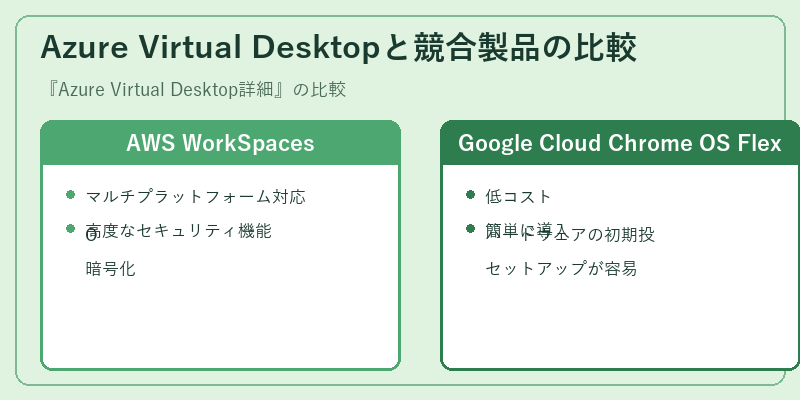Click the text 'マルチプラットフォーム対応'
Screen dimensions: 800x400
[x=196, y=196]
